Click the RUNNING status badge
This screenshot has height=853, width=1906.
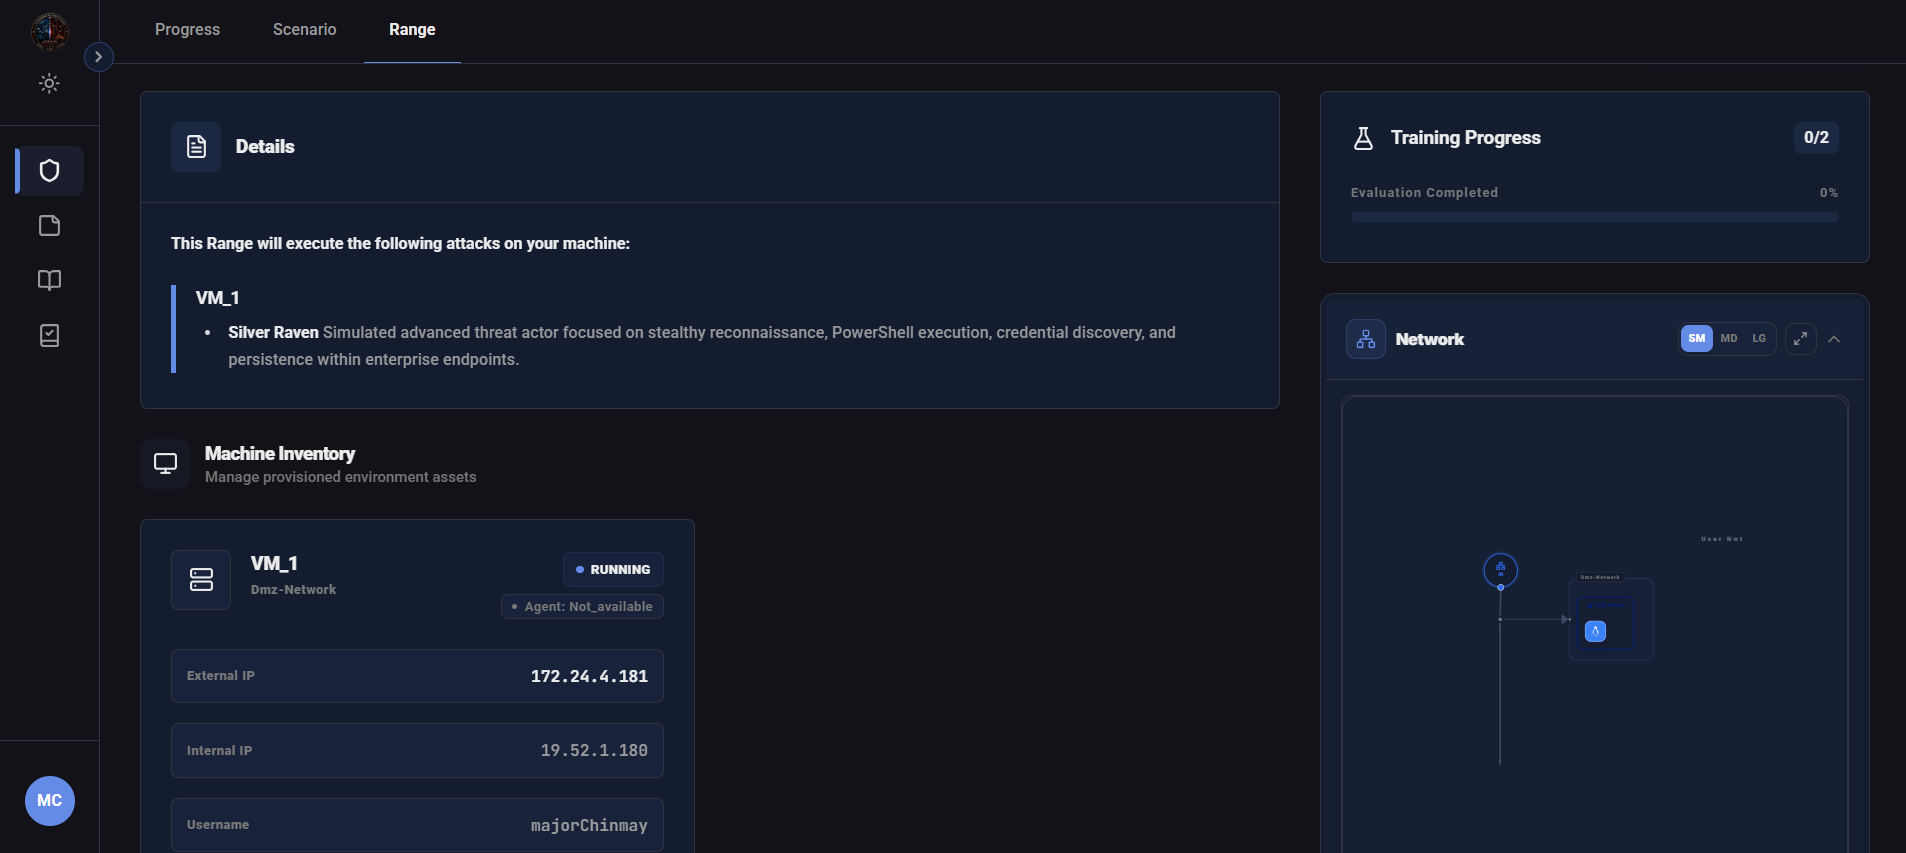click(x=613, y=570)
